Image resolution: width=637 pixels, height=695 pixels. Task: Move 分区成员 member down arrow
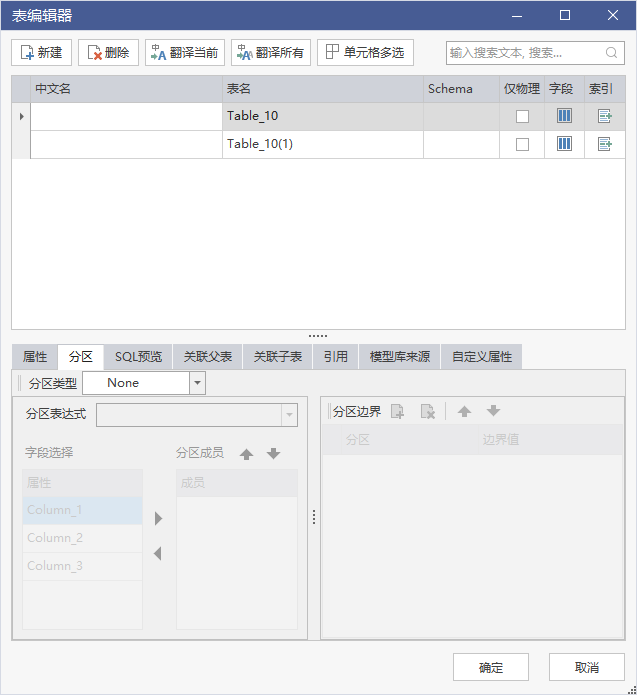(x=274, y=453)
